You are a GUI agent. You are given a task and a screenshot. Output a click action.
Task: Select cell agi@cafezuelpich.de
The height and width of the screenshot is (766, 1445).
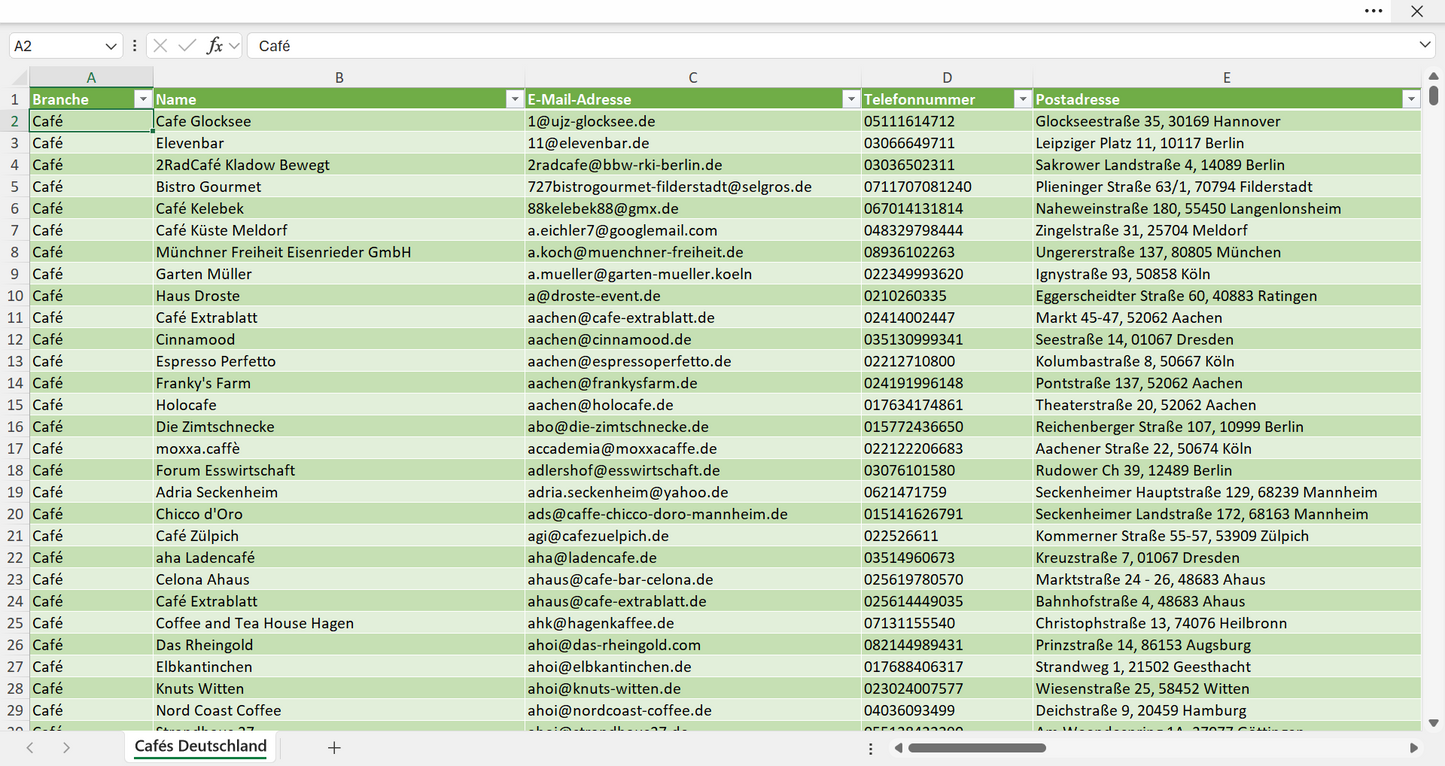pos(693,536)
